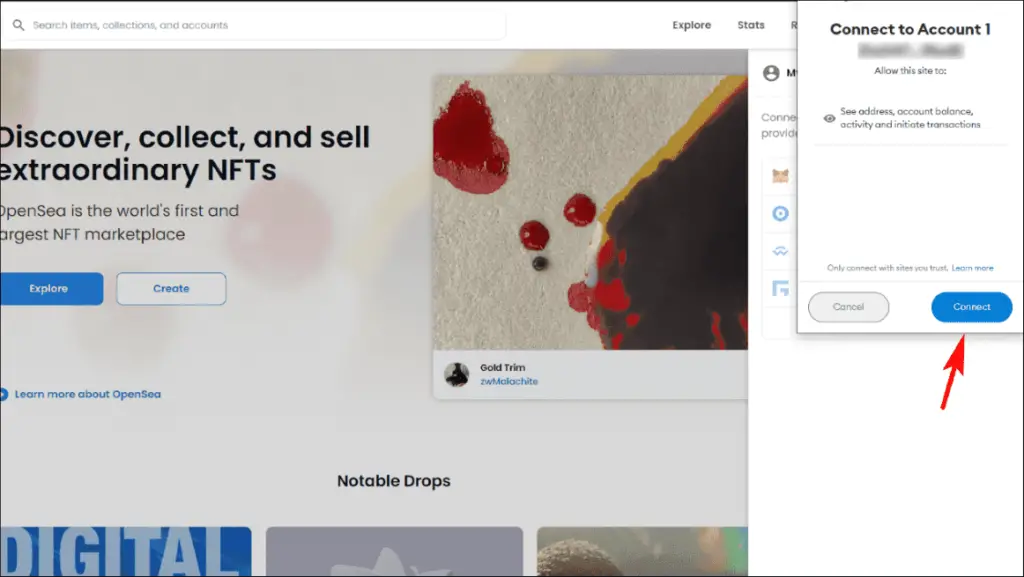The image size is (1024, 577).
Task: Click the Notable Drops heading
Action: 394,481
